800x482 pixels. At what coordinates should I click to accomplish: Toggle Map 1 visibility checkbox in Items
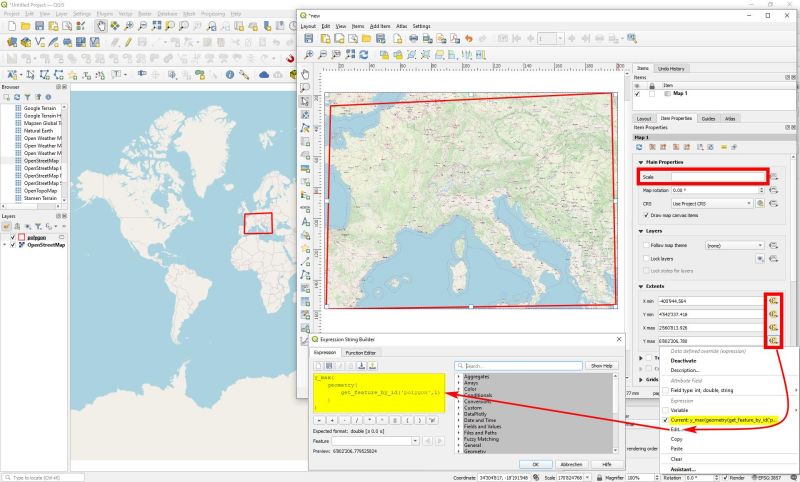point(637,94)
